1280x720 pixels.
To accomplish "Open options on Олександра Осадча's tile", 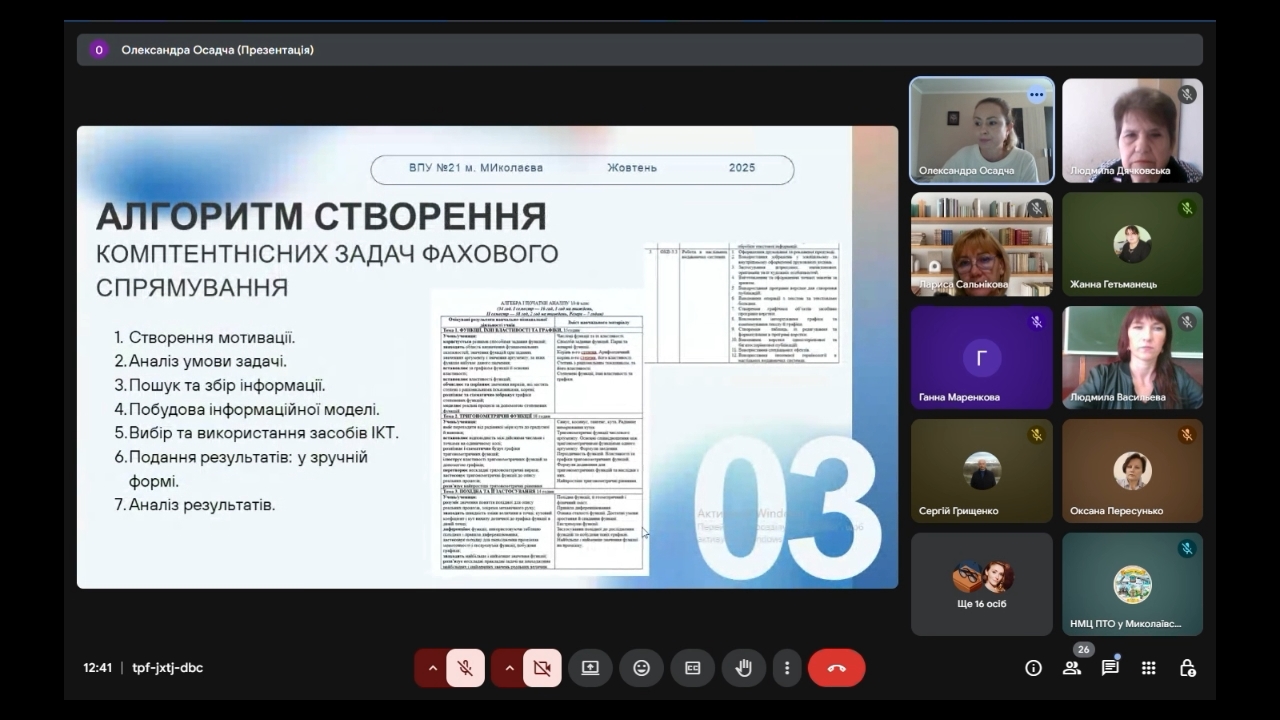I will (x=1036, y=95).
